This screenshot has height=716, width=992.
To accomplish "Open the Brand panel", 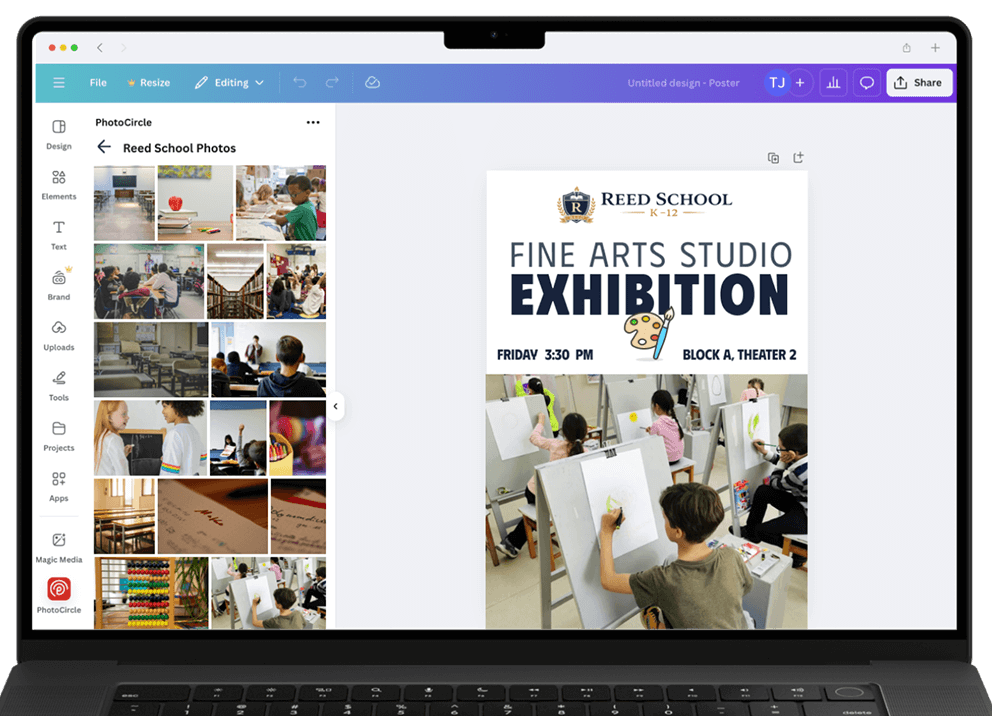I will click(x=58, y=285).
